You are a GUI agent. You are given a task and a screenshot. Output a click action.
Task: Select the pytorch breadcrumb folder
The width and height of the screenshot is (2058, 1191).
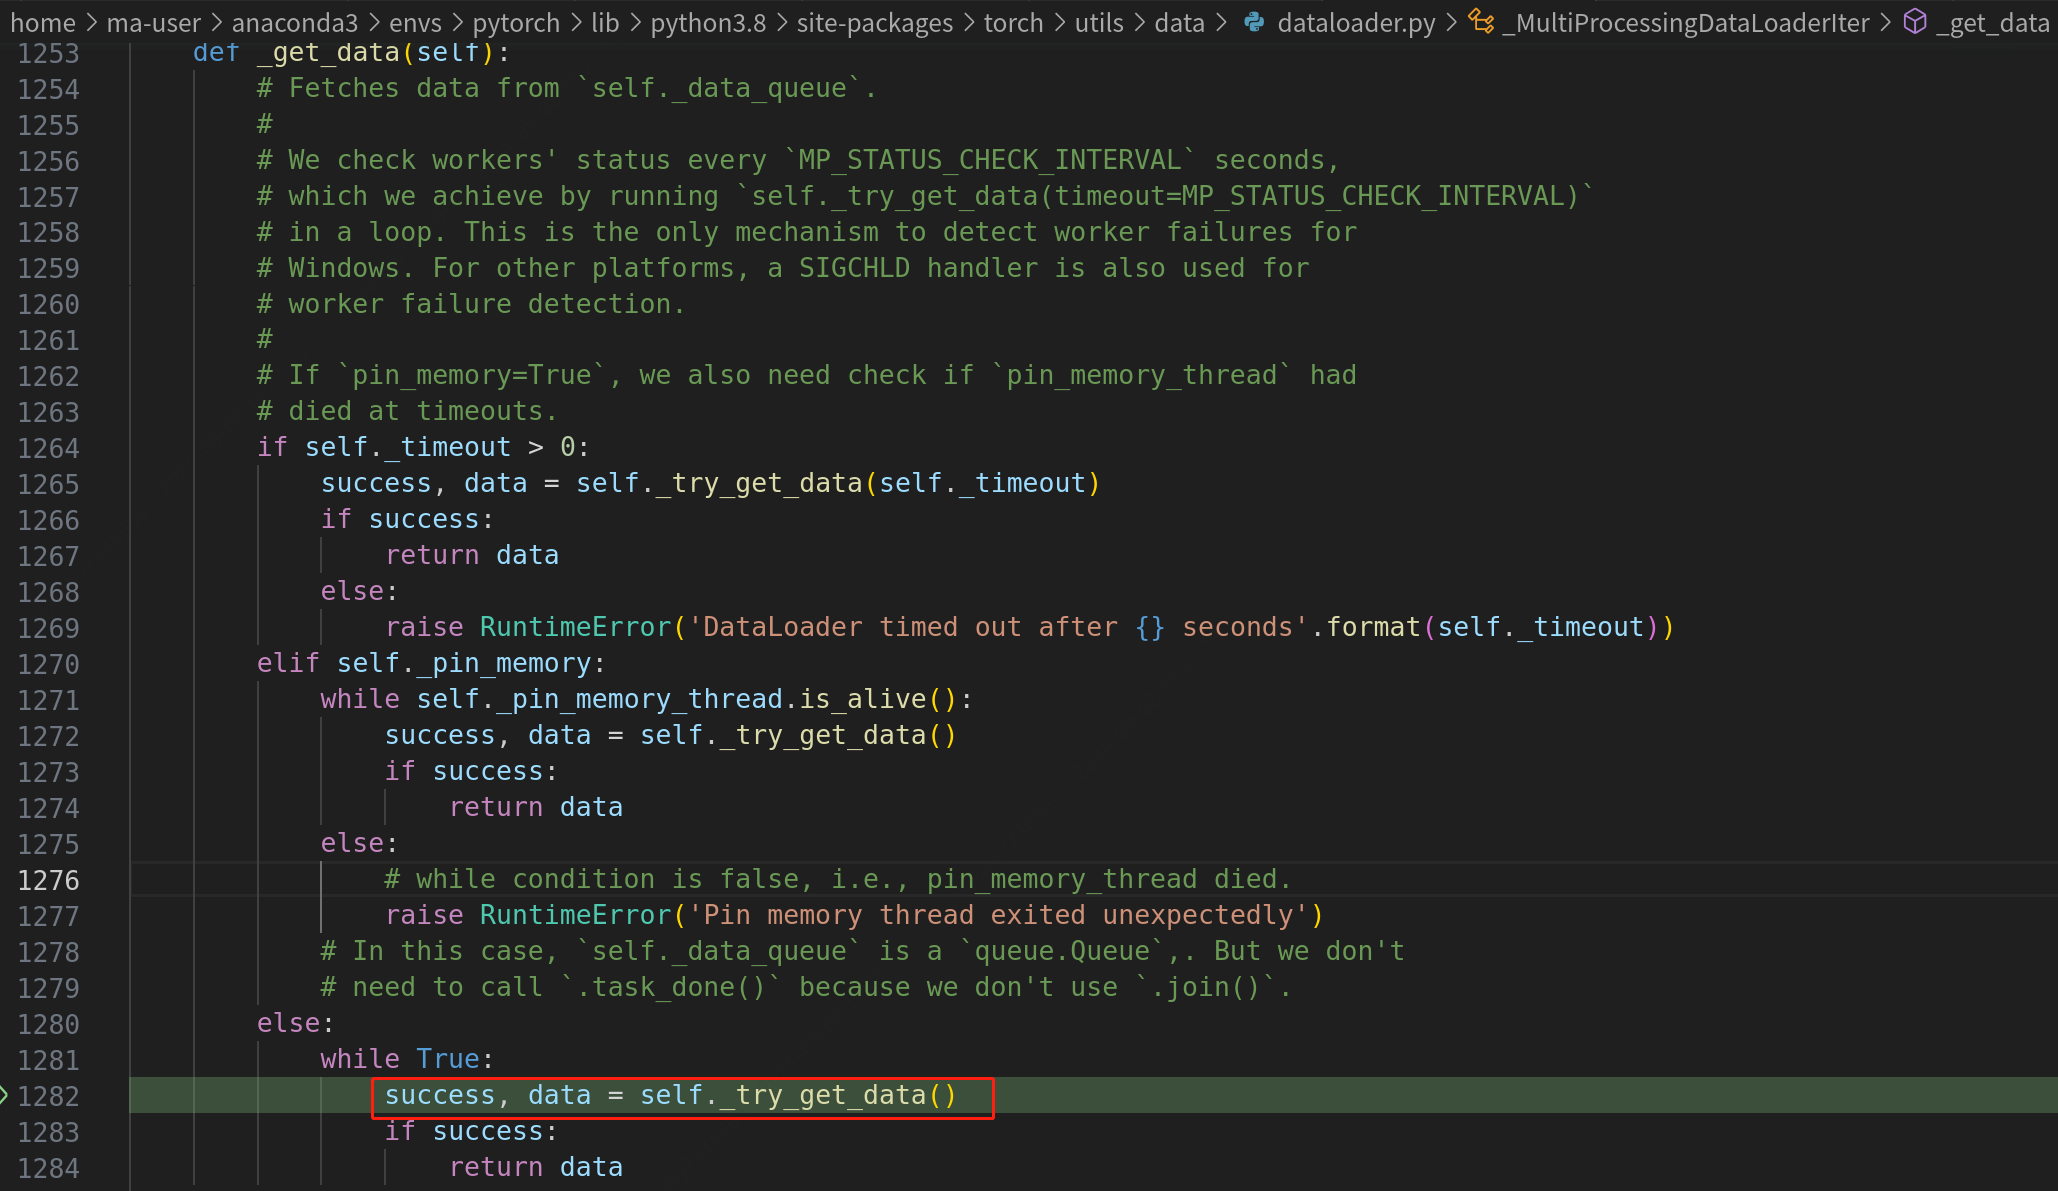point(516,22)
